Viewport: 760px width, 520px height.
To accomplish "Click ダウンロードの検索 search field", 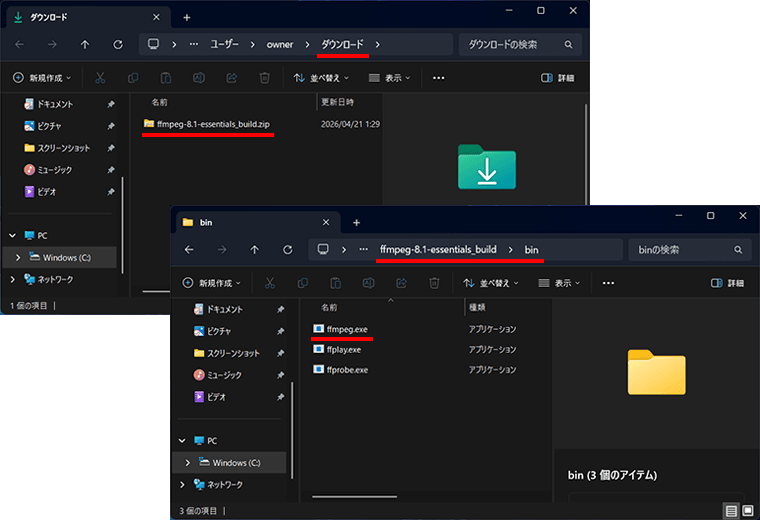I will 520,45.
